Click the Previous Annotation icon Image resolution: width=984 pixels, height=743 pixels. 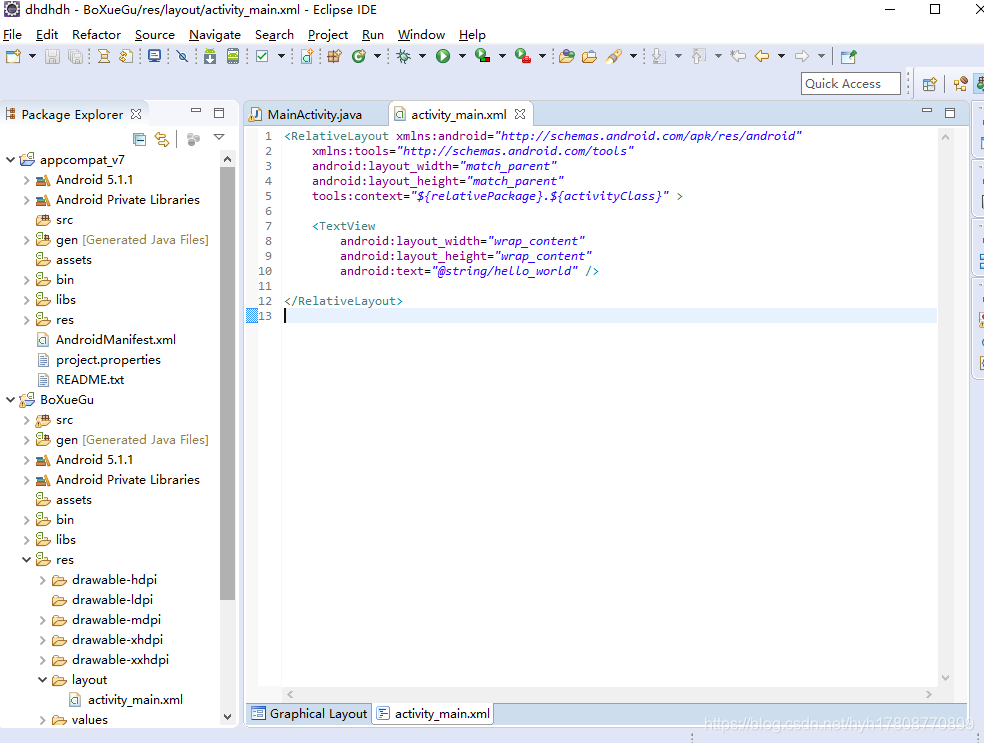[698, 56]
